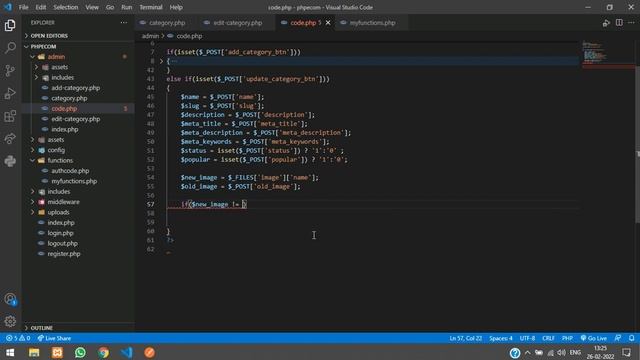The image size is (640, 360).
Task: Open the Explorer view in activity bar
Action: 10,25
